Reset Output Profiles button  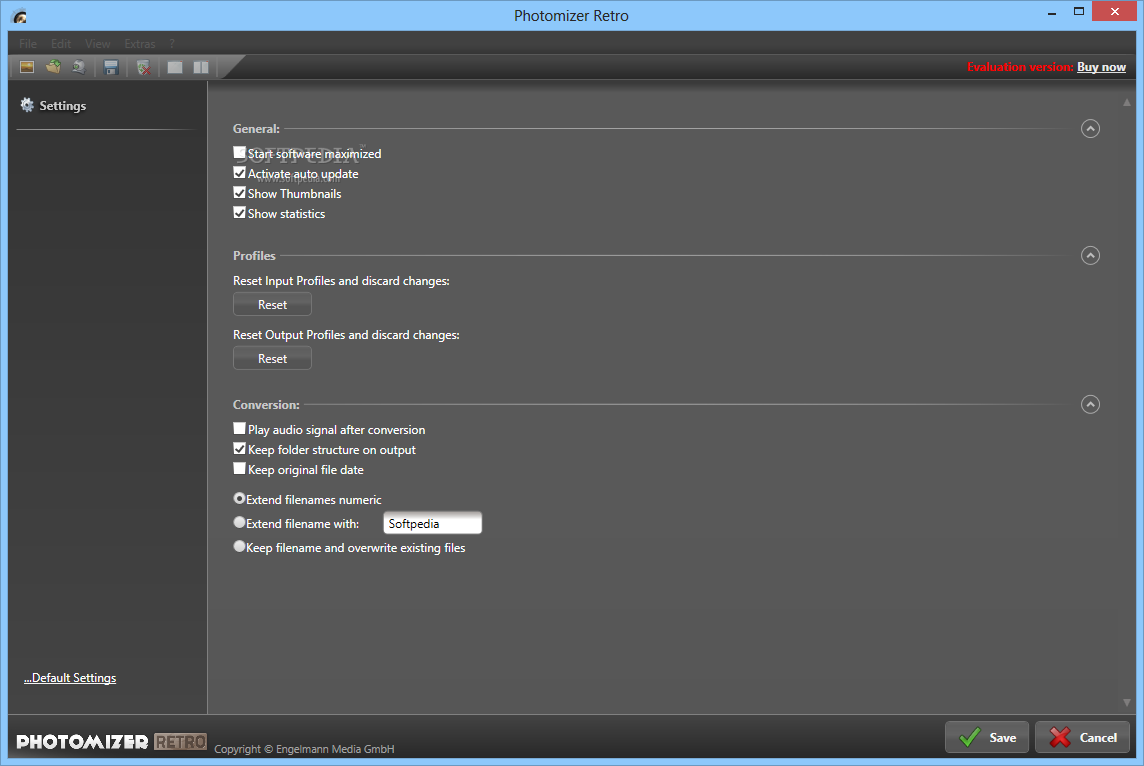point(272,358)
